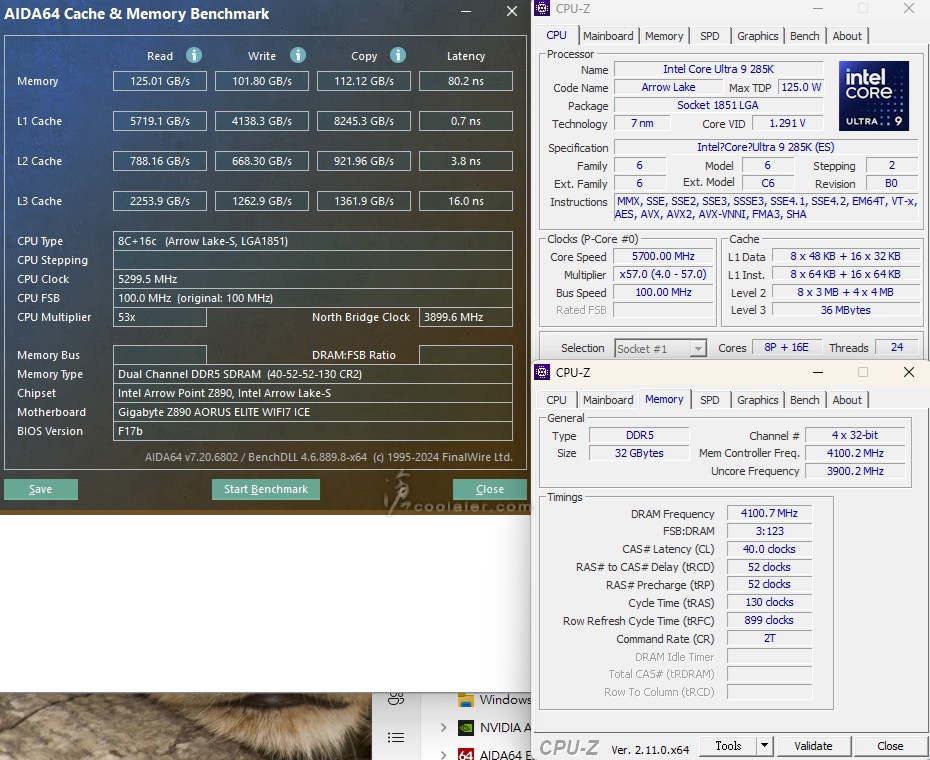The height and width of the screenshot is (760, 930).
Task: Click Threads value 24 in CPU-Z
Action: [896, 347]
